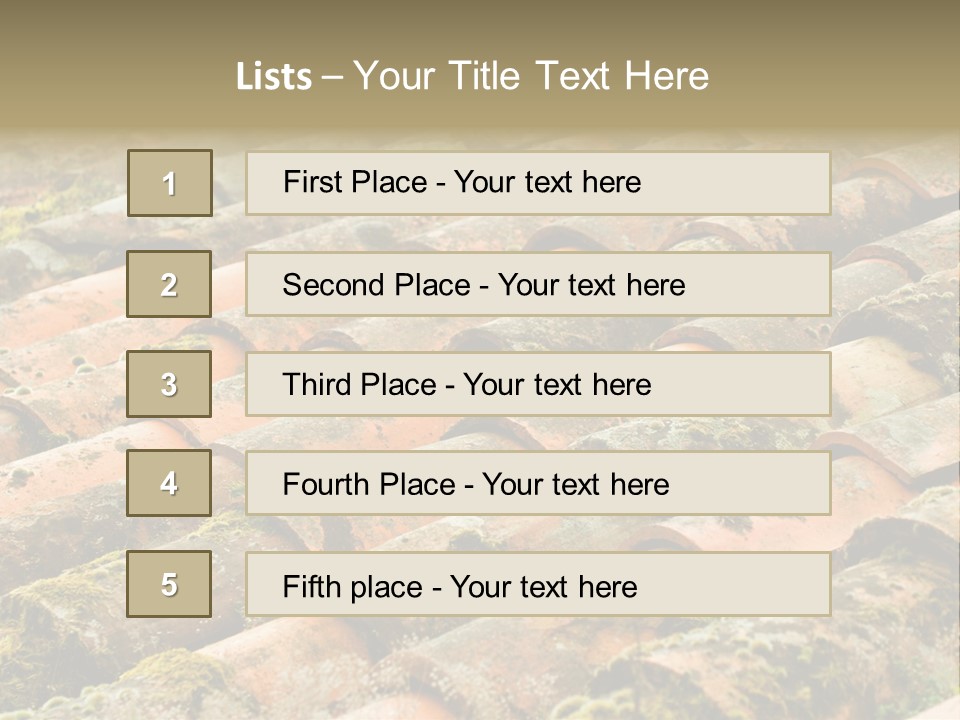Screen dimensions: 960x720
Task: Click the tan header band above the title
Action: pos(480,24)
